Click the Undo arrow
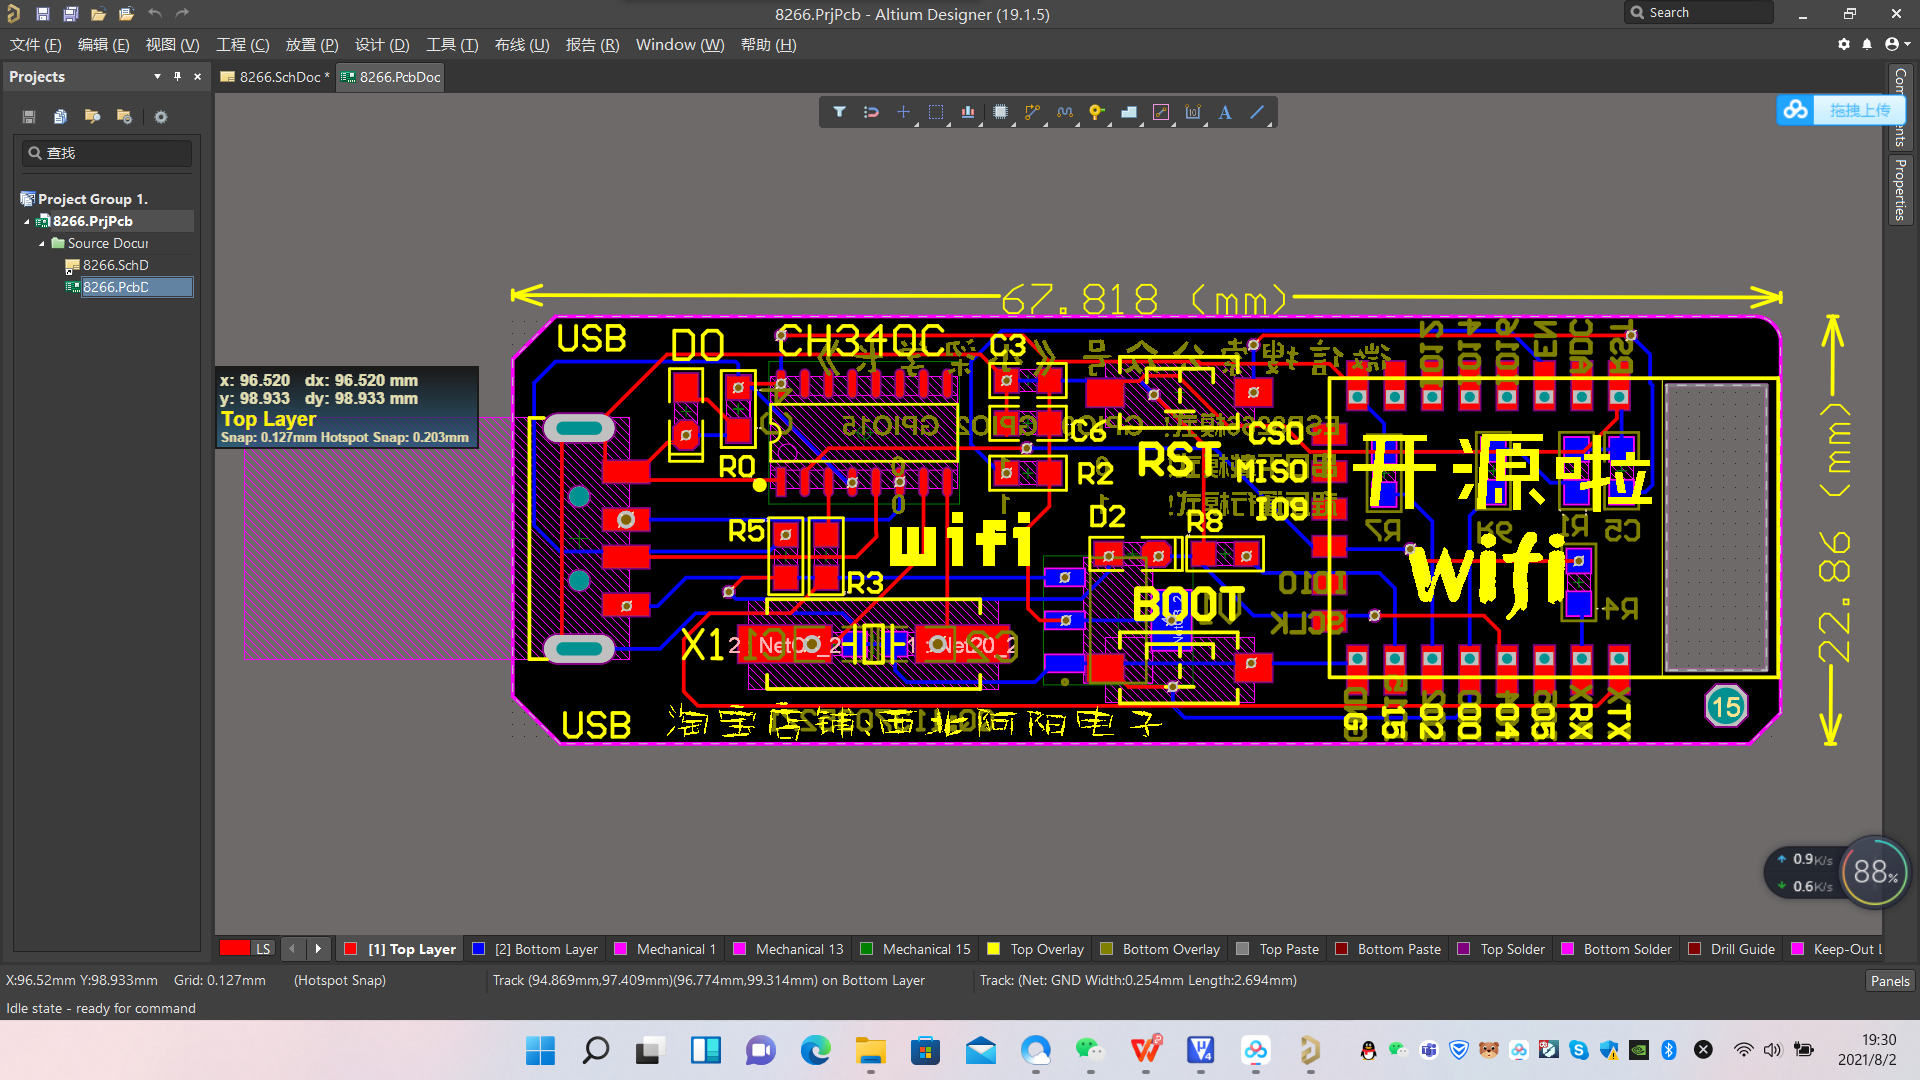Viewport: 1920px width, 1080px height. click(x=154, y=13)
